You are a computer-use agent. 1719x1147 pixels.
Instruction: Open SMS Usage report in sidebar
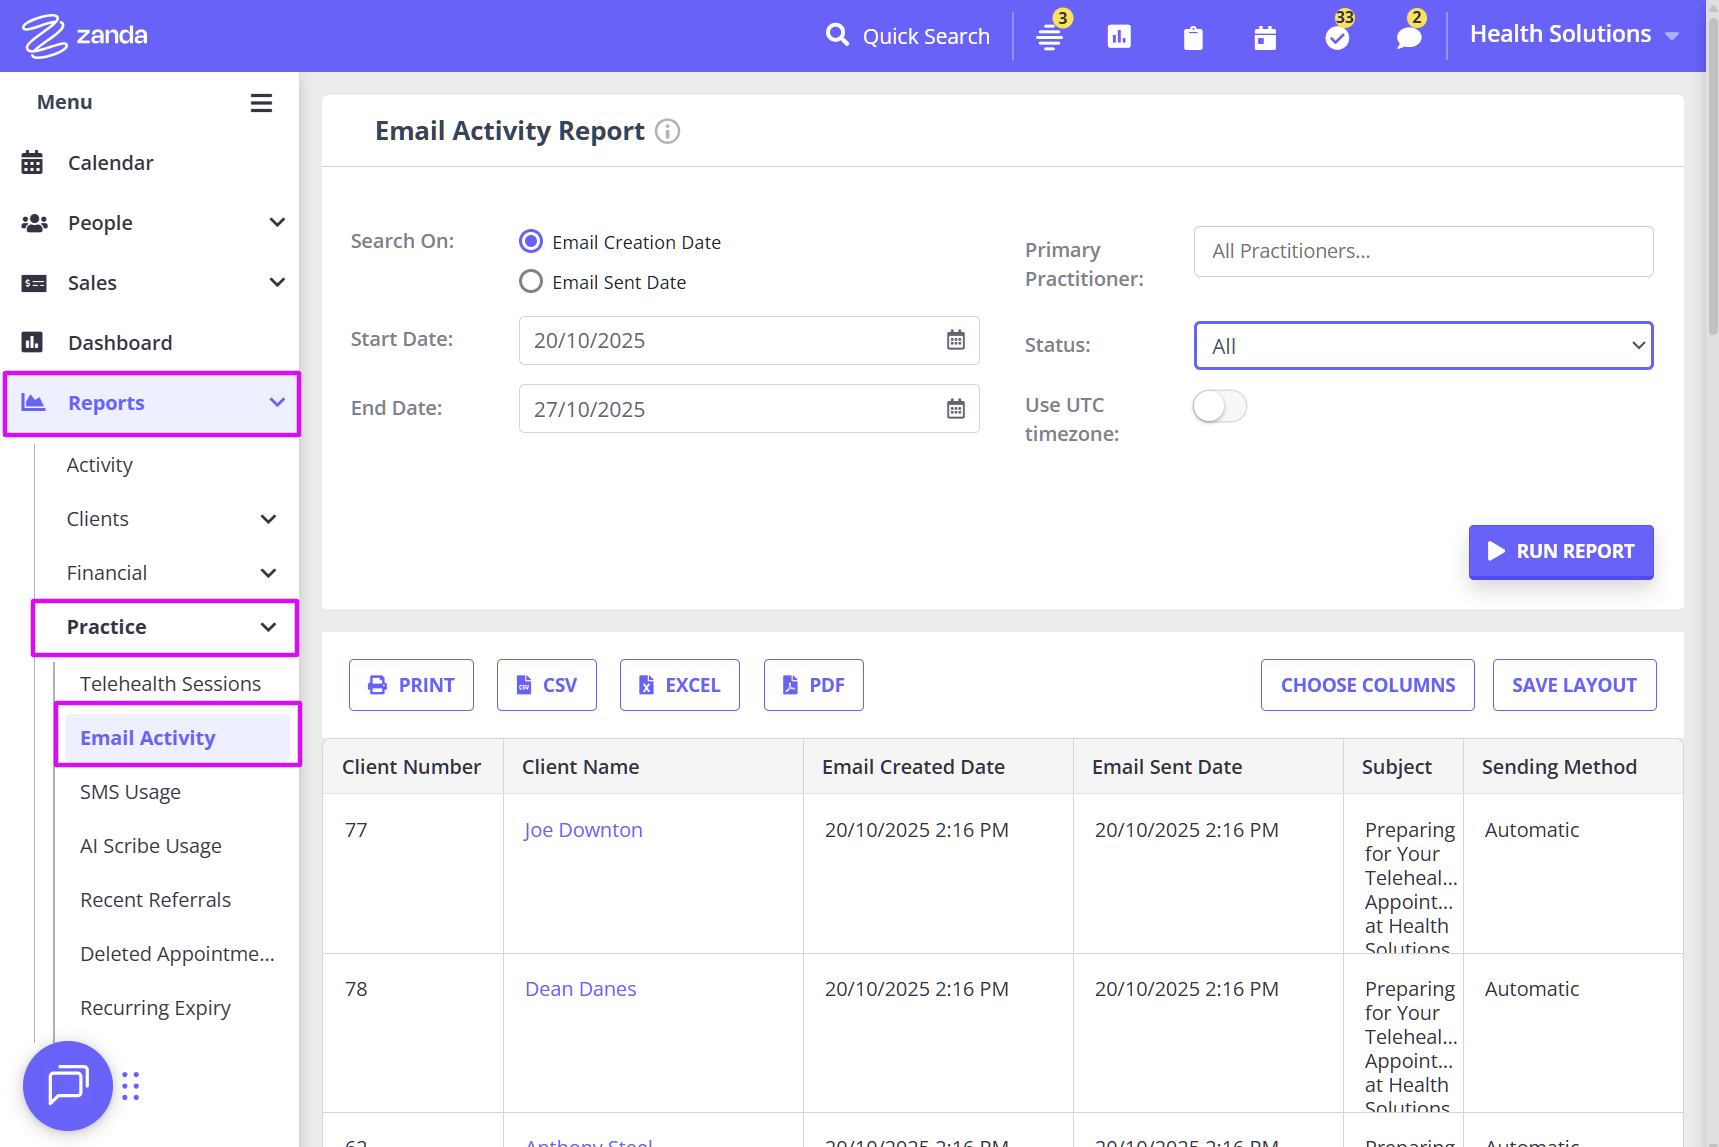[x=130, y=792]
